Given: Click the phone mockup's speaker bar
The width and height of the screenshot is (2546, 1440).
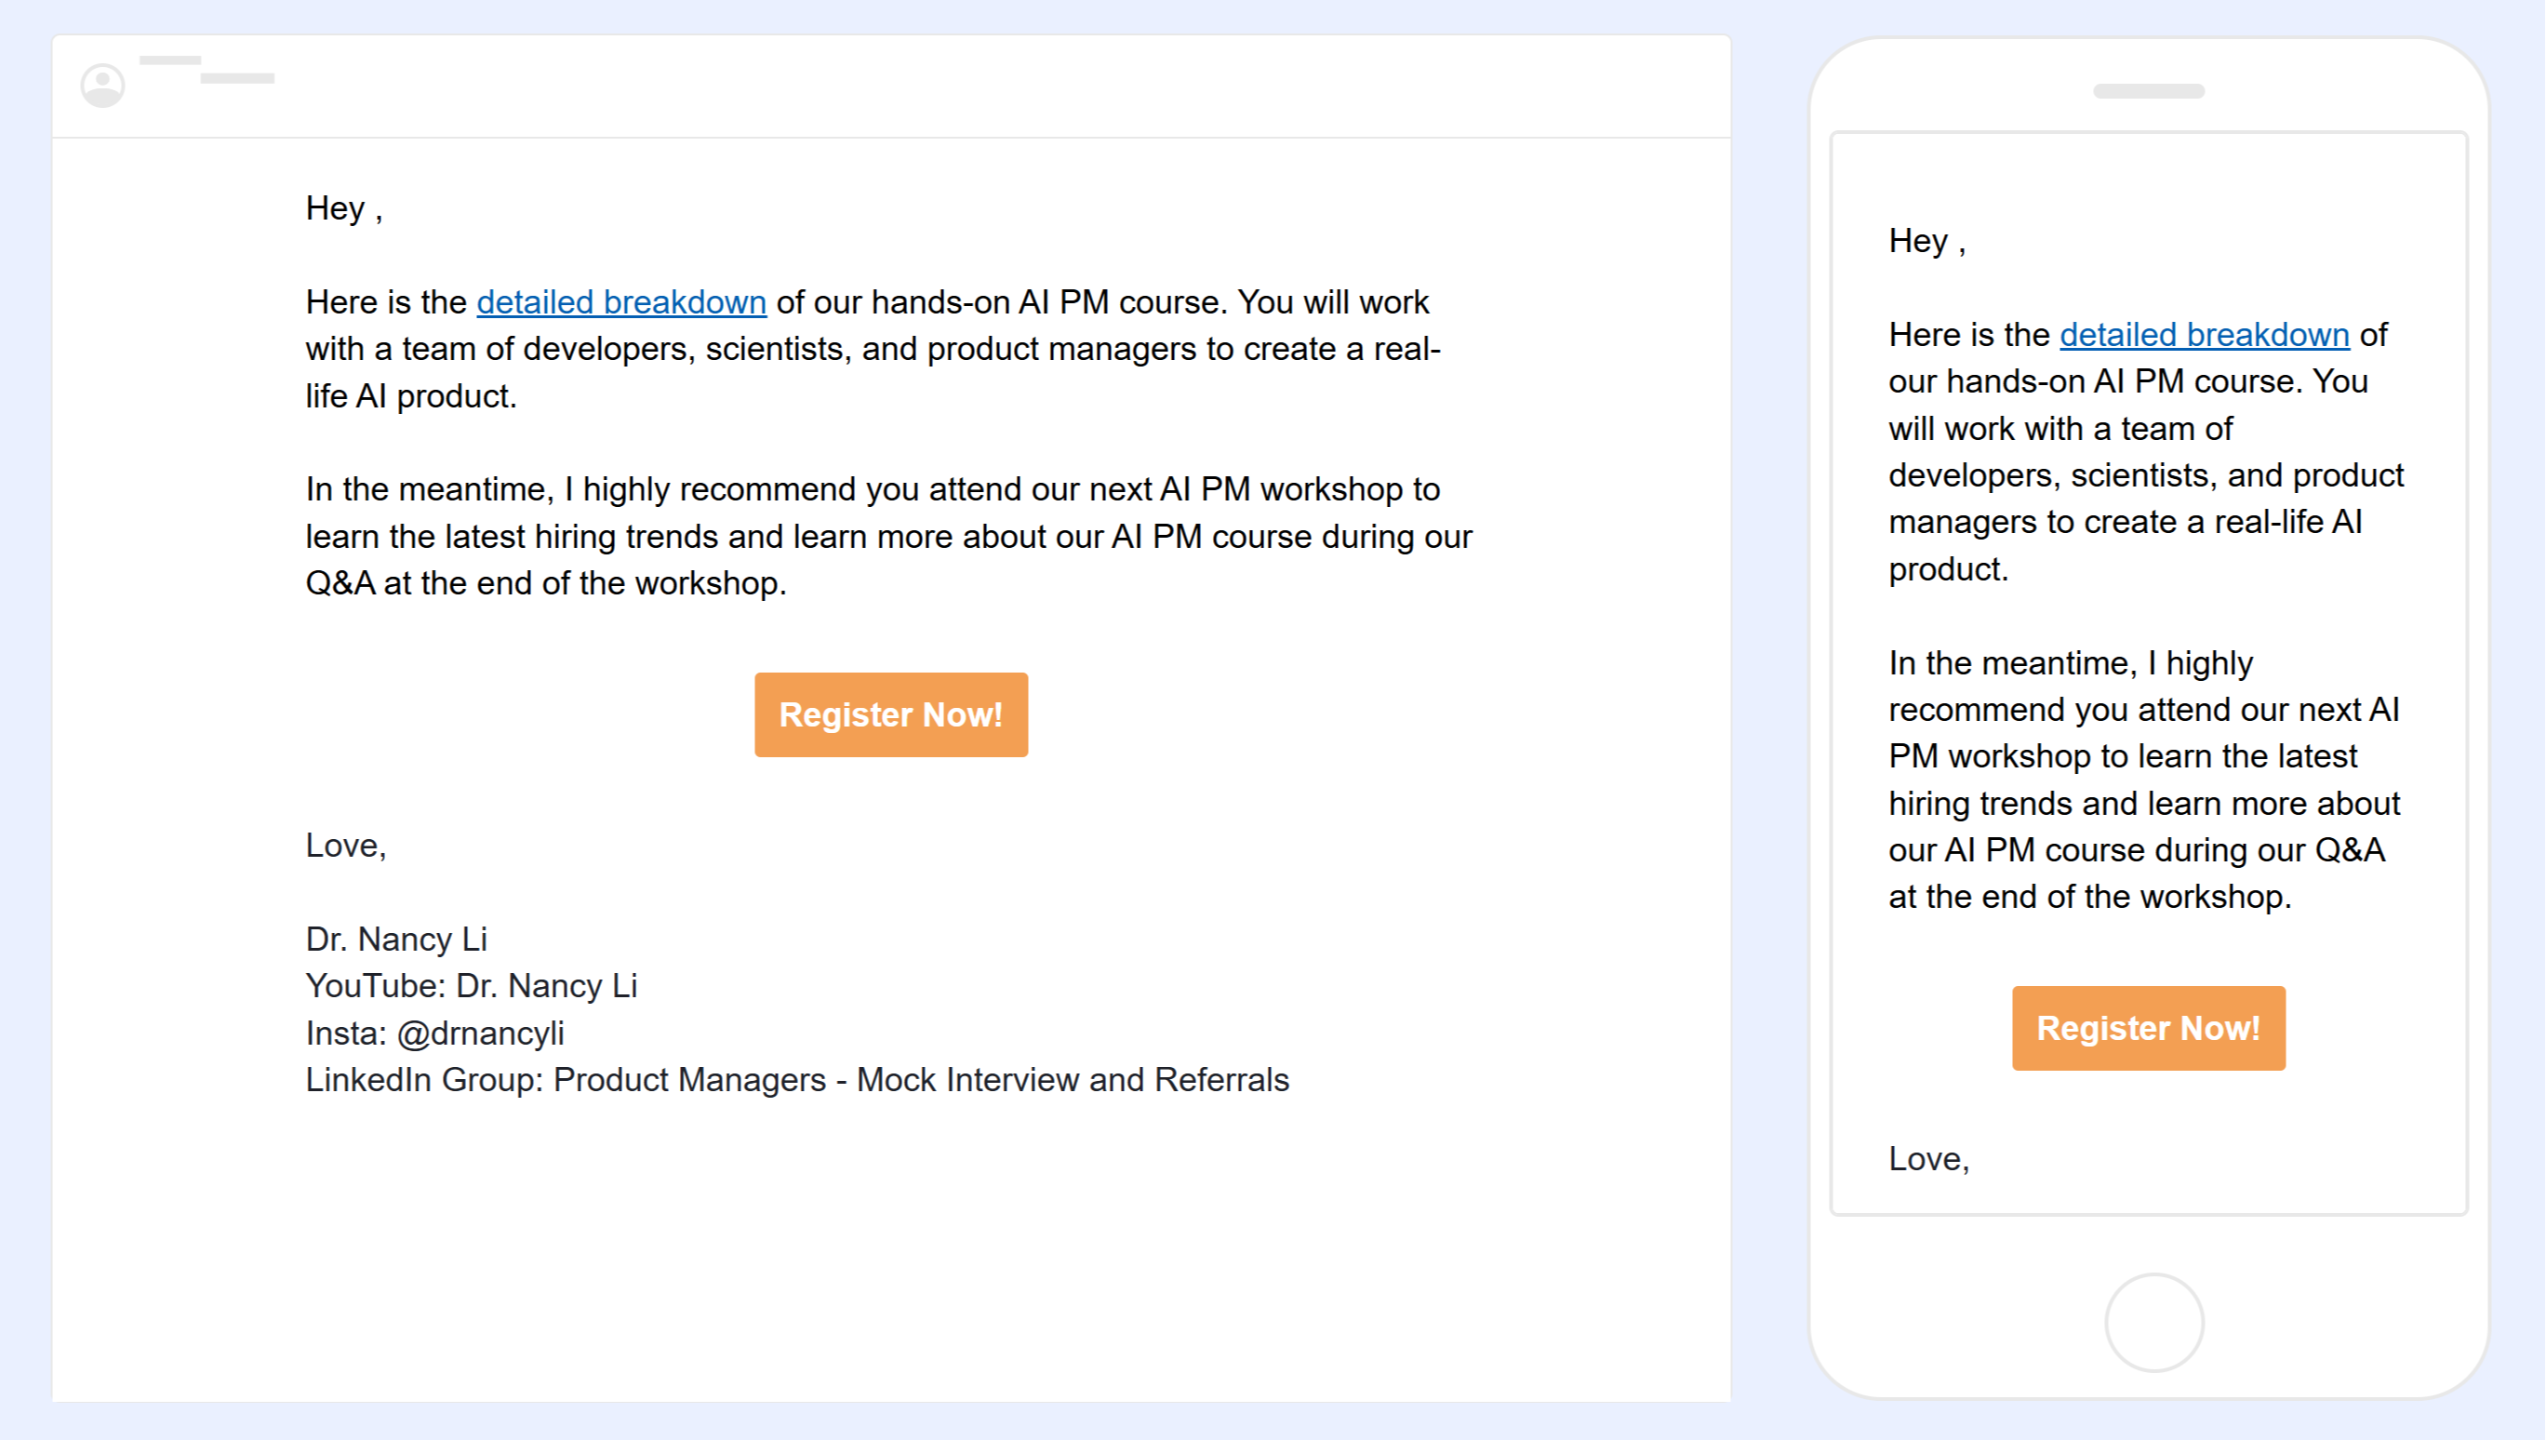Looking at the screenshot, I should 2148,91.
